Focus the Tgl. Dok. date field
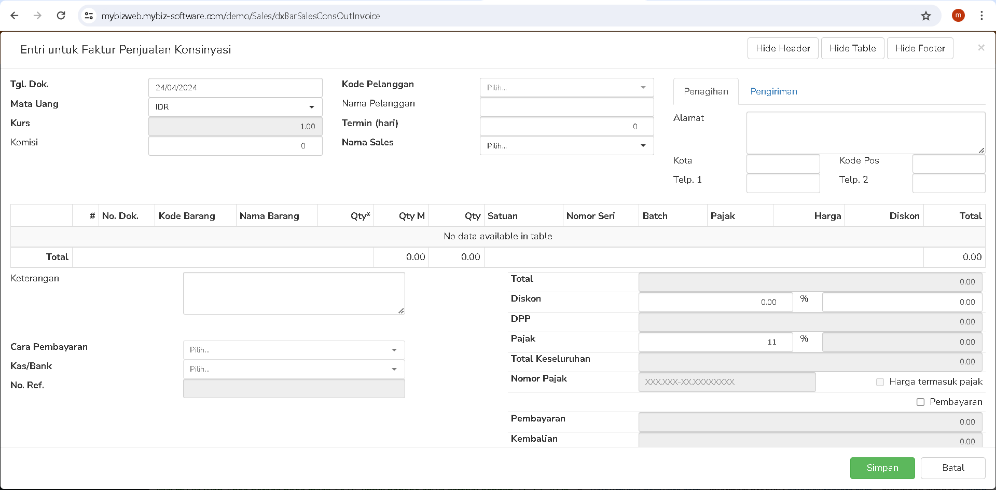The width and height of the screenshot is (996, 490). point(236,88)
